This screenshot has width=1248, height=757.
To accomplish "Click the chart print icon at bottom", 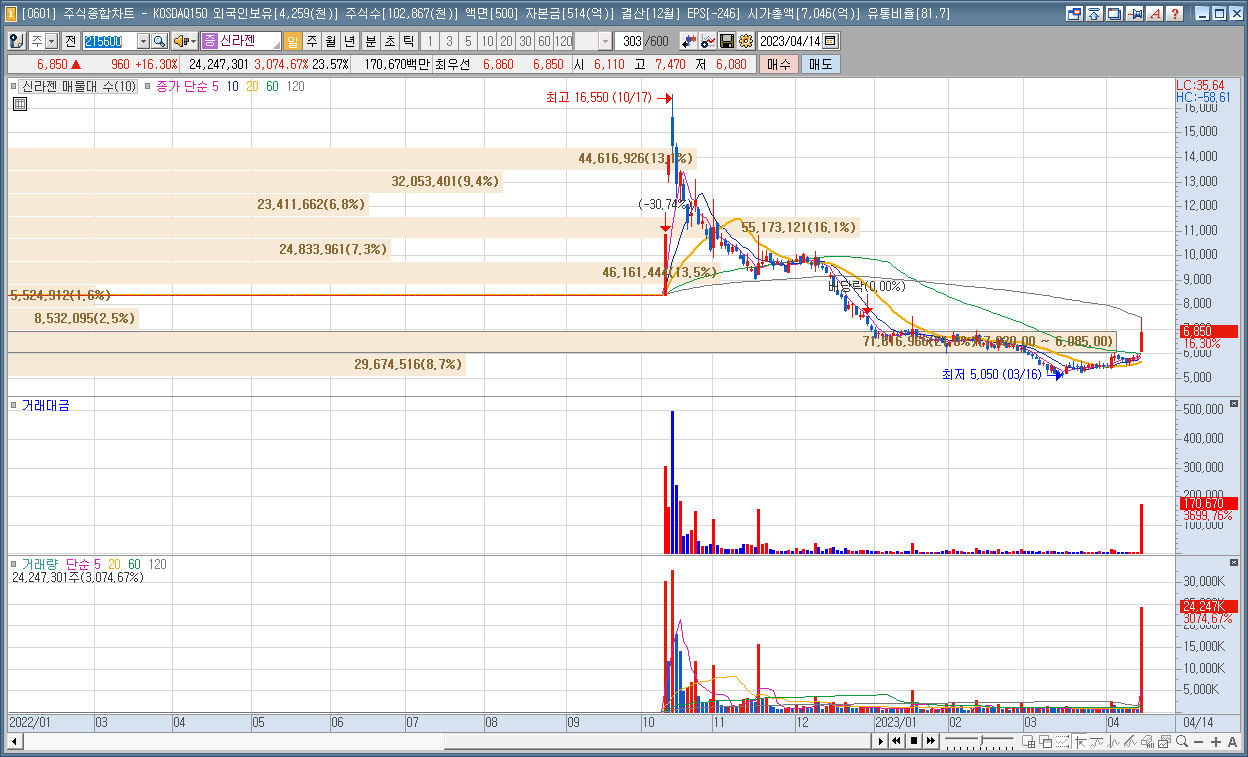I will (x=1147, y=741).
